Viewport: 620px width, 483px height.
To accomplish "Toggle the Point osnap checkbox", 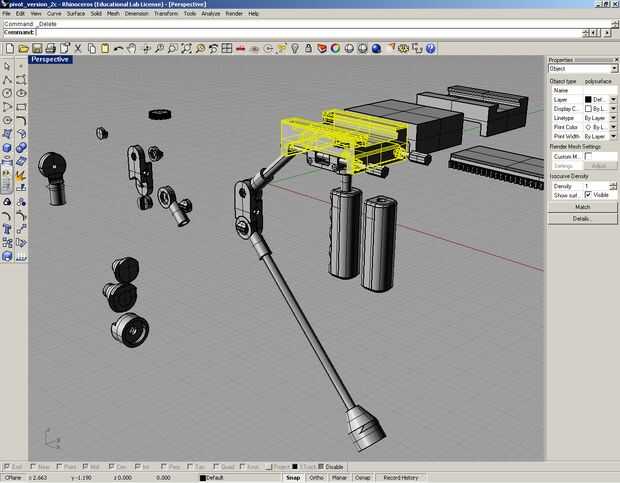I will coord(59,467).
